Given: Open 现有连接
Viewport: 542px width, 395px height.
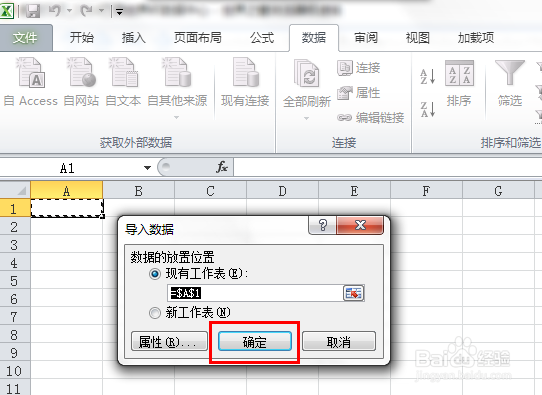Looking at the screenshot, I should pos(245,82).
